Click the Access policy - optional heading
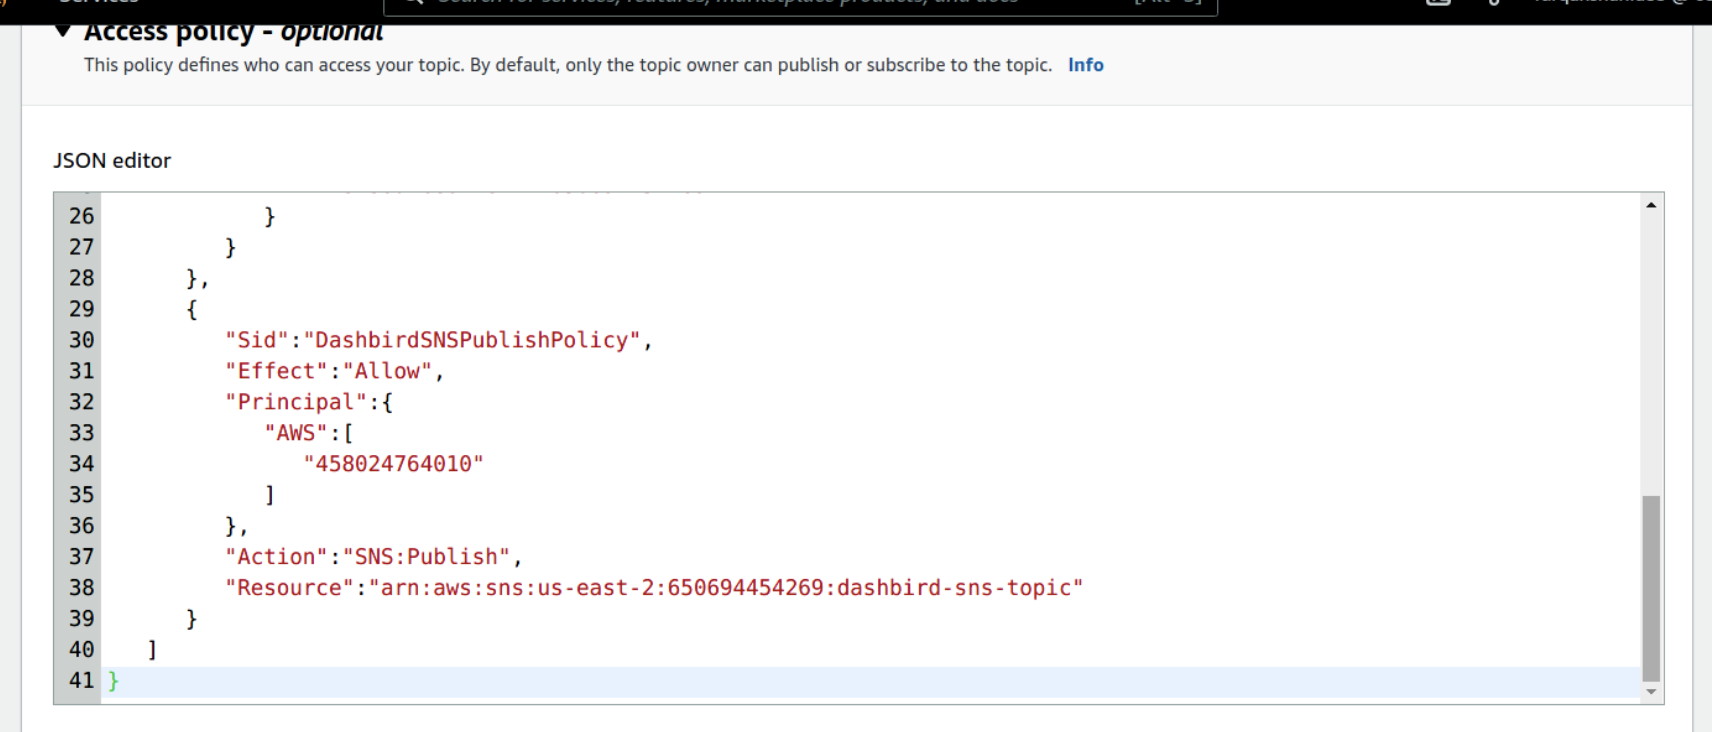Screen dimensions: 1712x732 pyautogui.click(x=233, y=32)
